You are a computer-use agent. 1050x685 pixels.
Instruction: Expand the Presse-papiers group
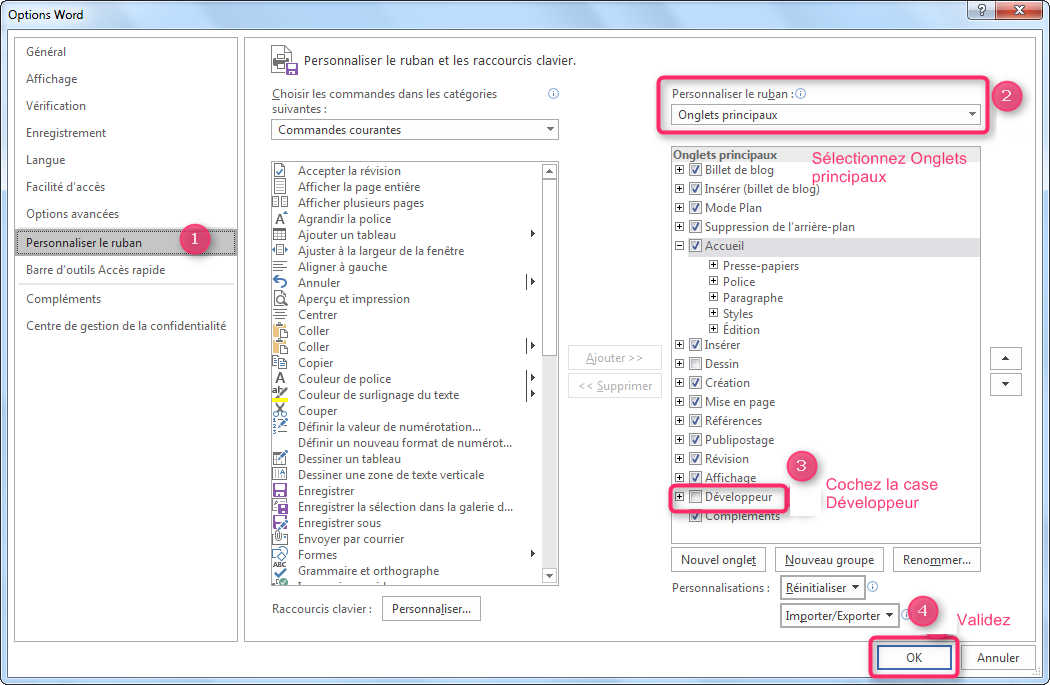[714, 265]
